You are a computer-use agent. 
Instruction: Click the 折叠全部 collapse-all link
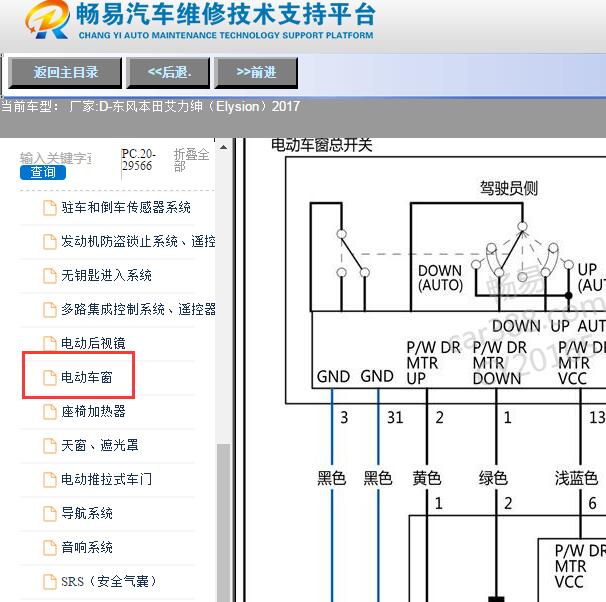coord(191,160)
